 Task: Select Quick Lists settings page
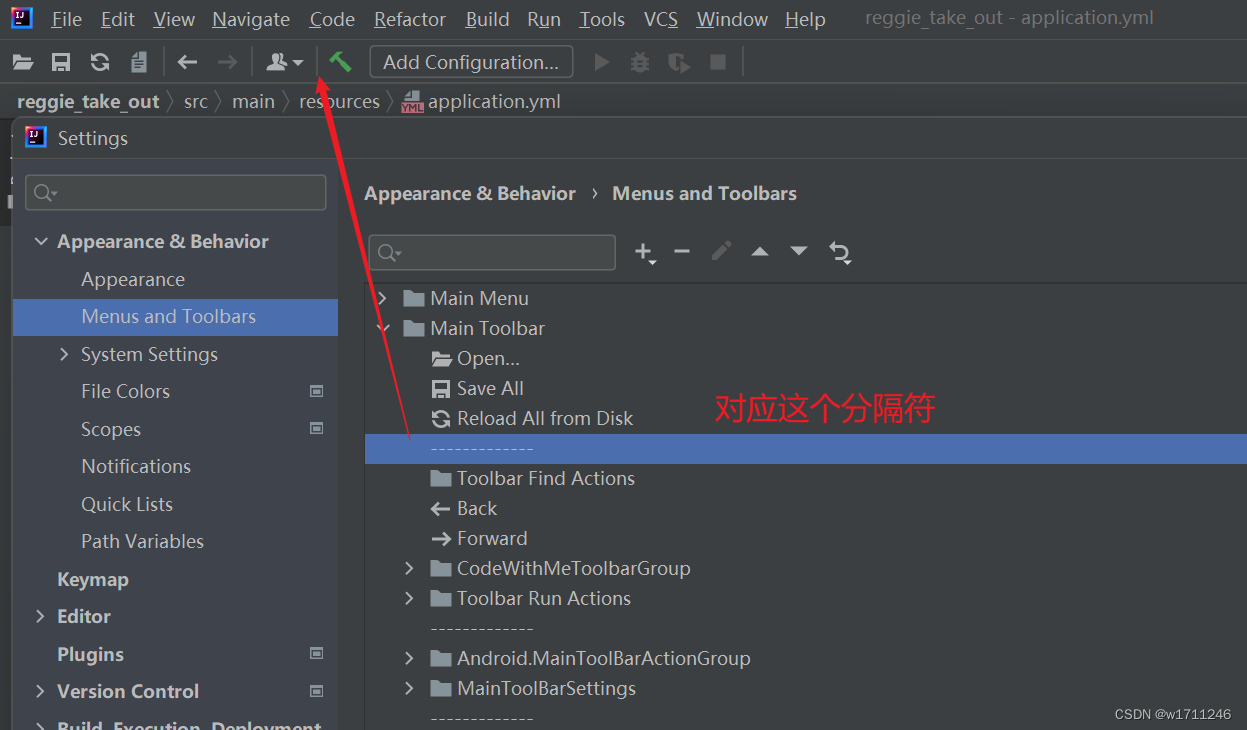click(x=127, y=504)
